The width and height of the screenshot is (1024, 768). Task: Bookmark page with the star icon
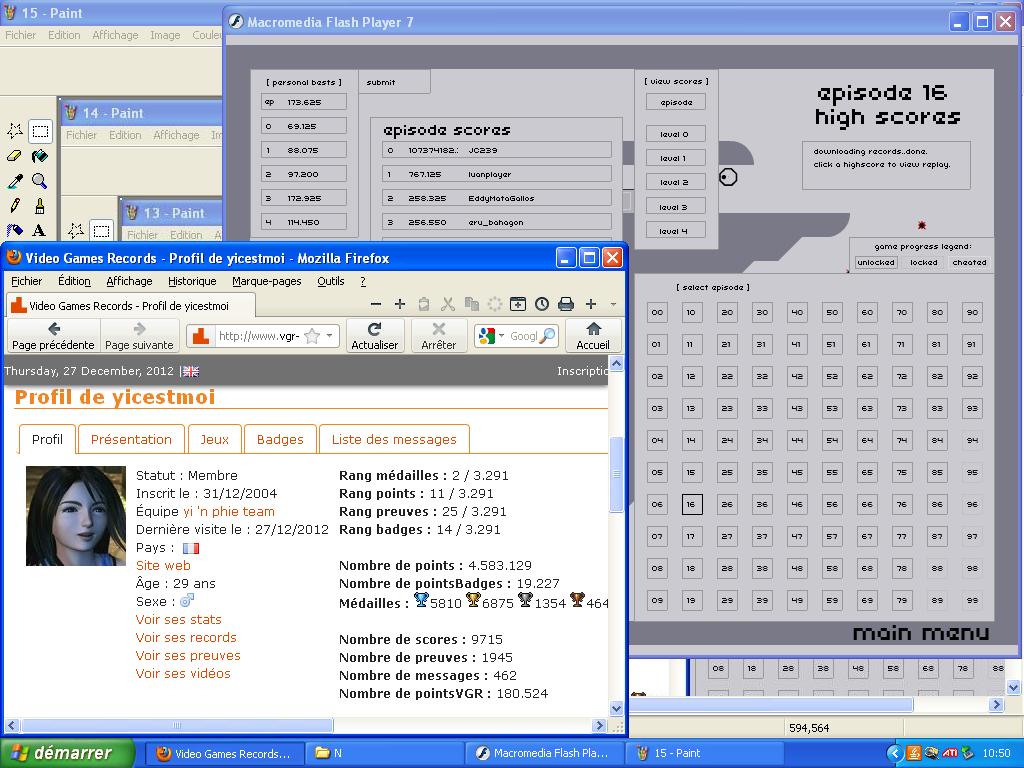(311, 336)
